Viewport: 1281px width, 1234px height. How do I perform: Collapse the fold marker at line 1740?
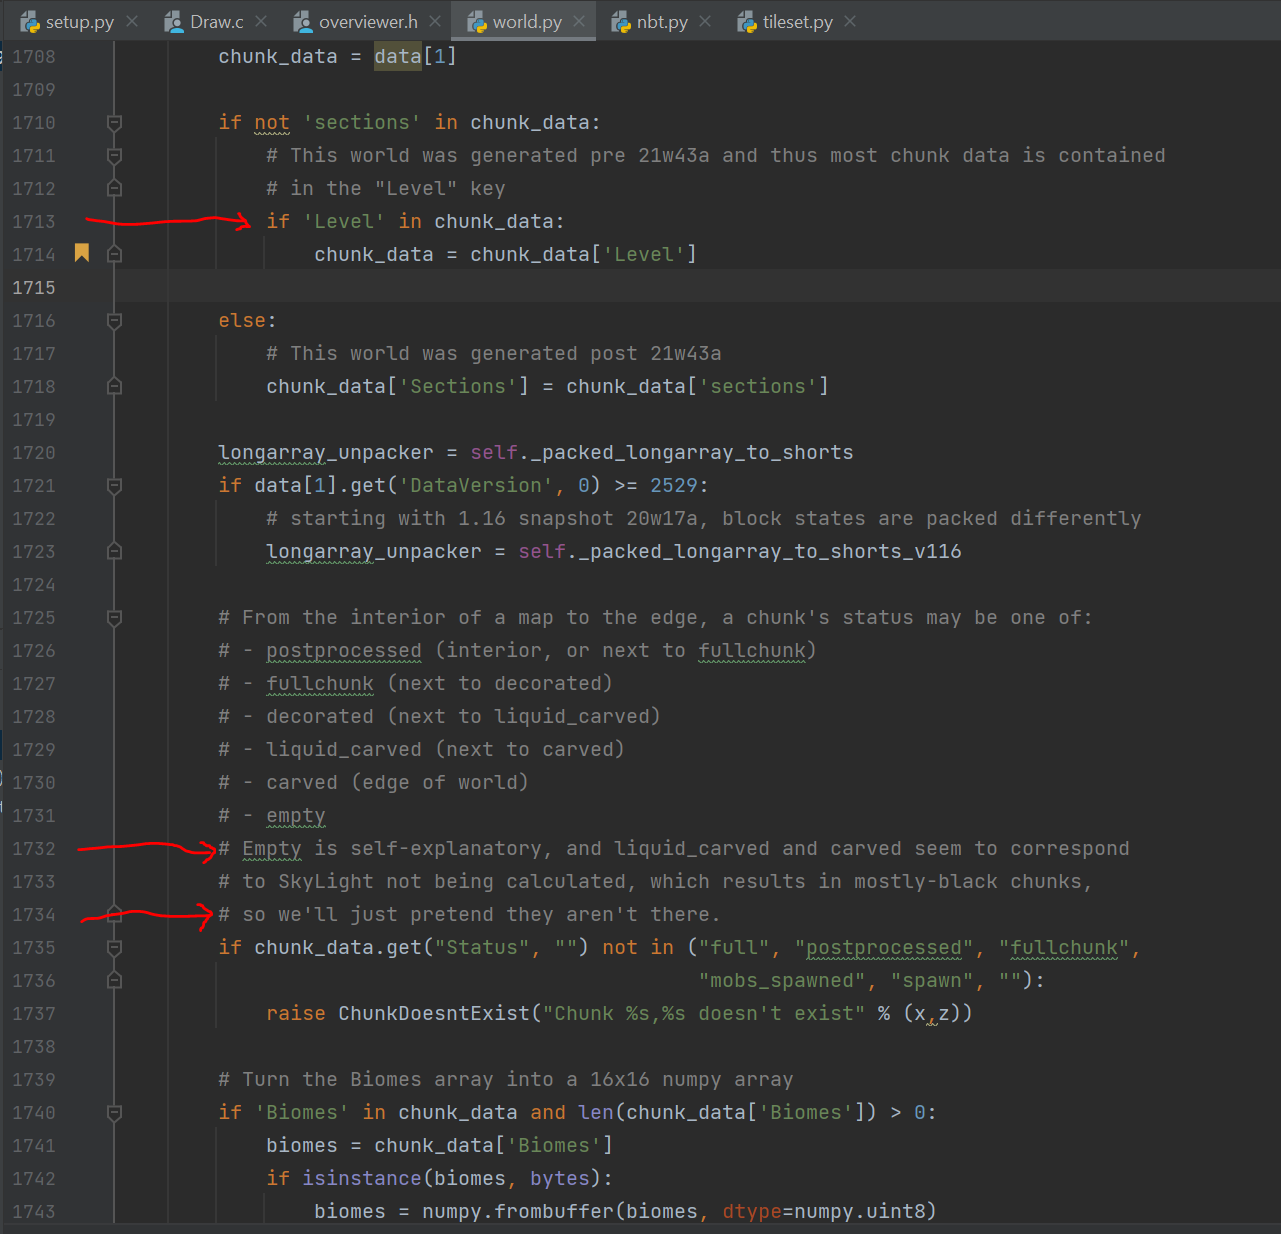coord(113,1112)
